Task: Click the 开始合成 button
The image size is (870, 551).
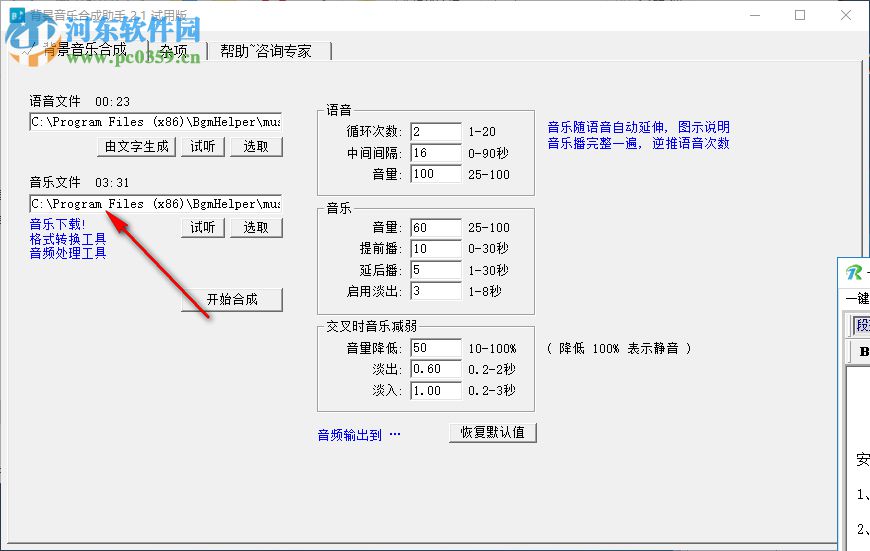Action: (232, 300)
